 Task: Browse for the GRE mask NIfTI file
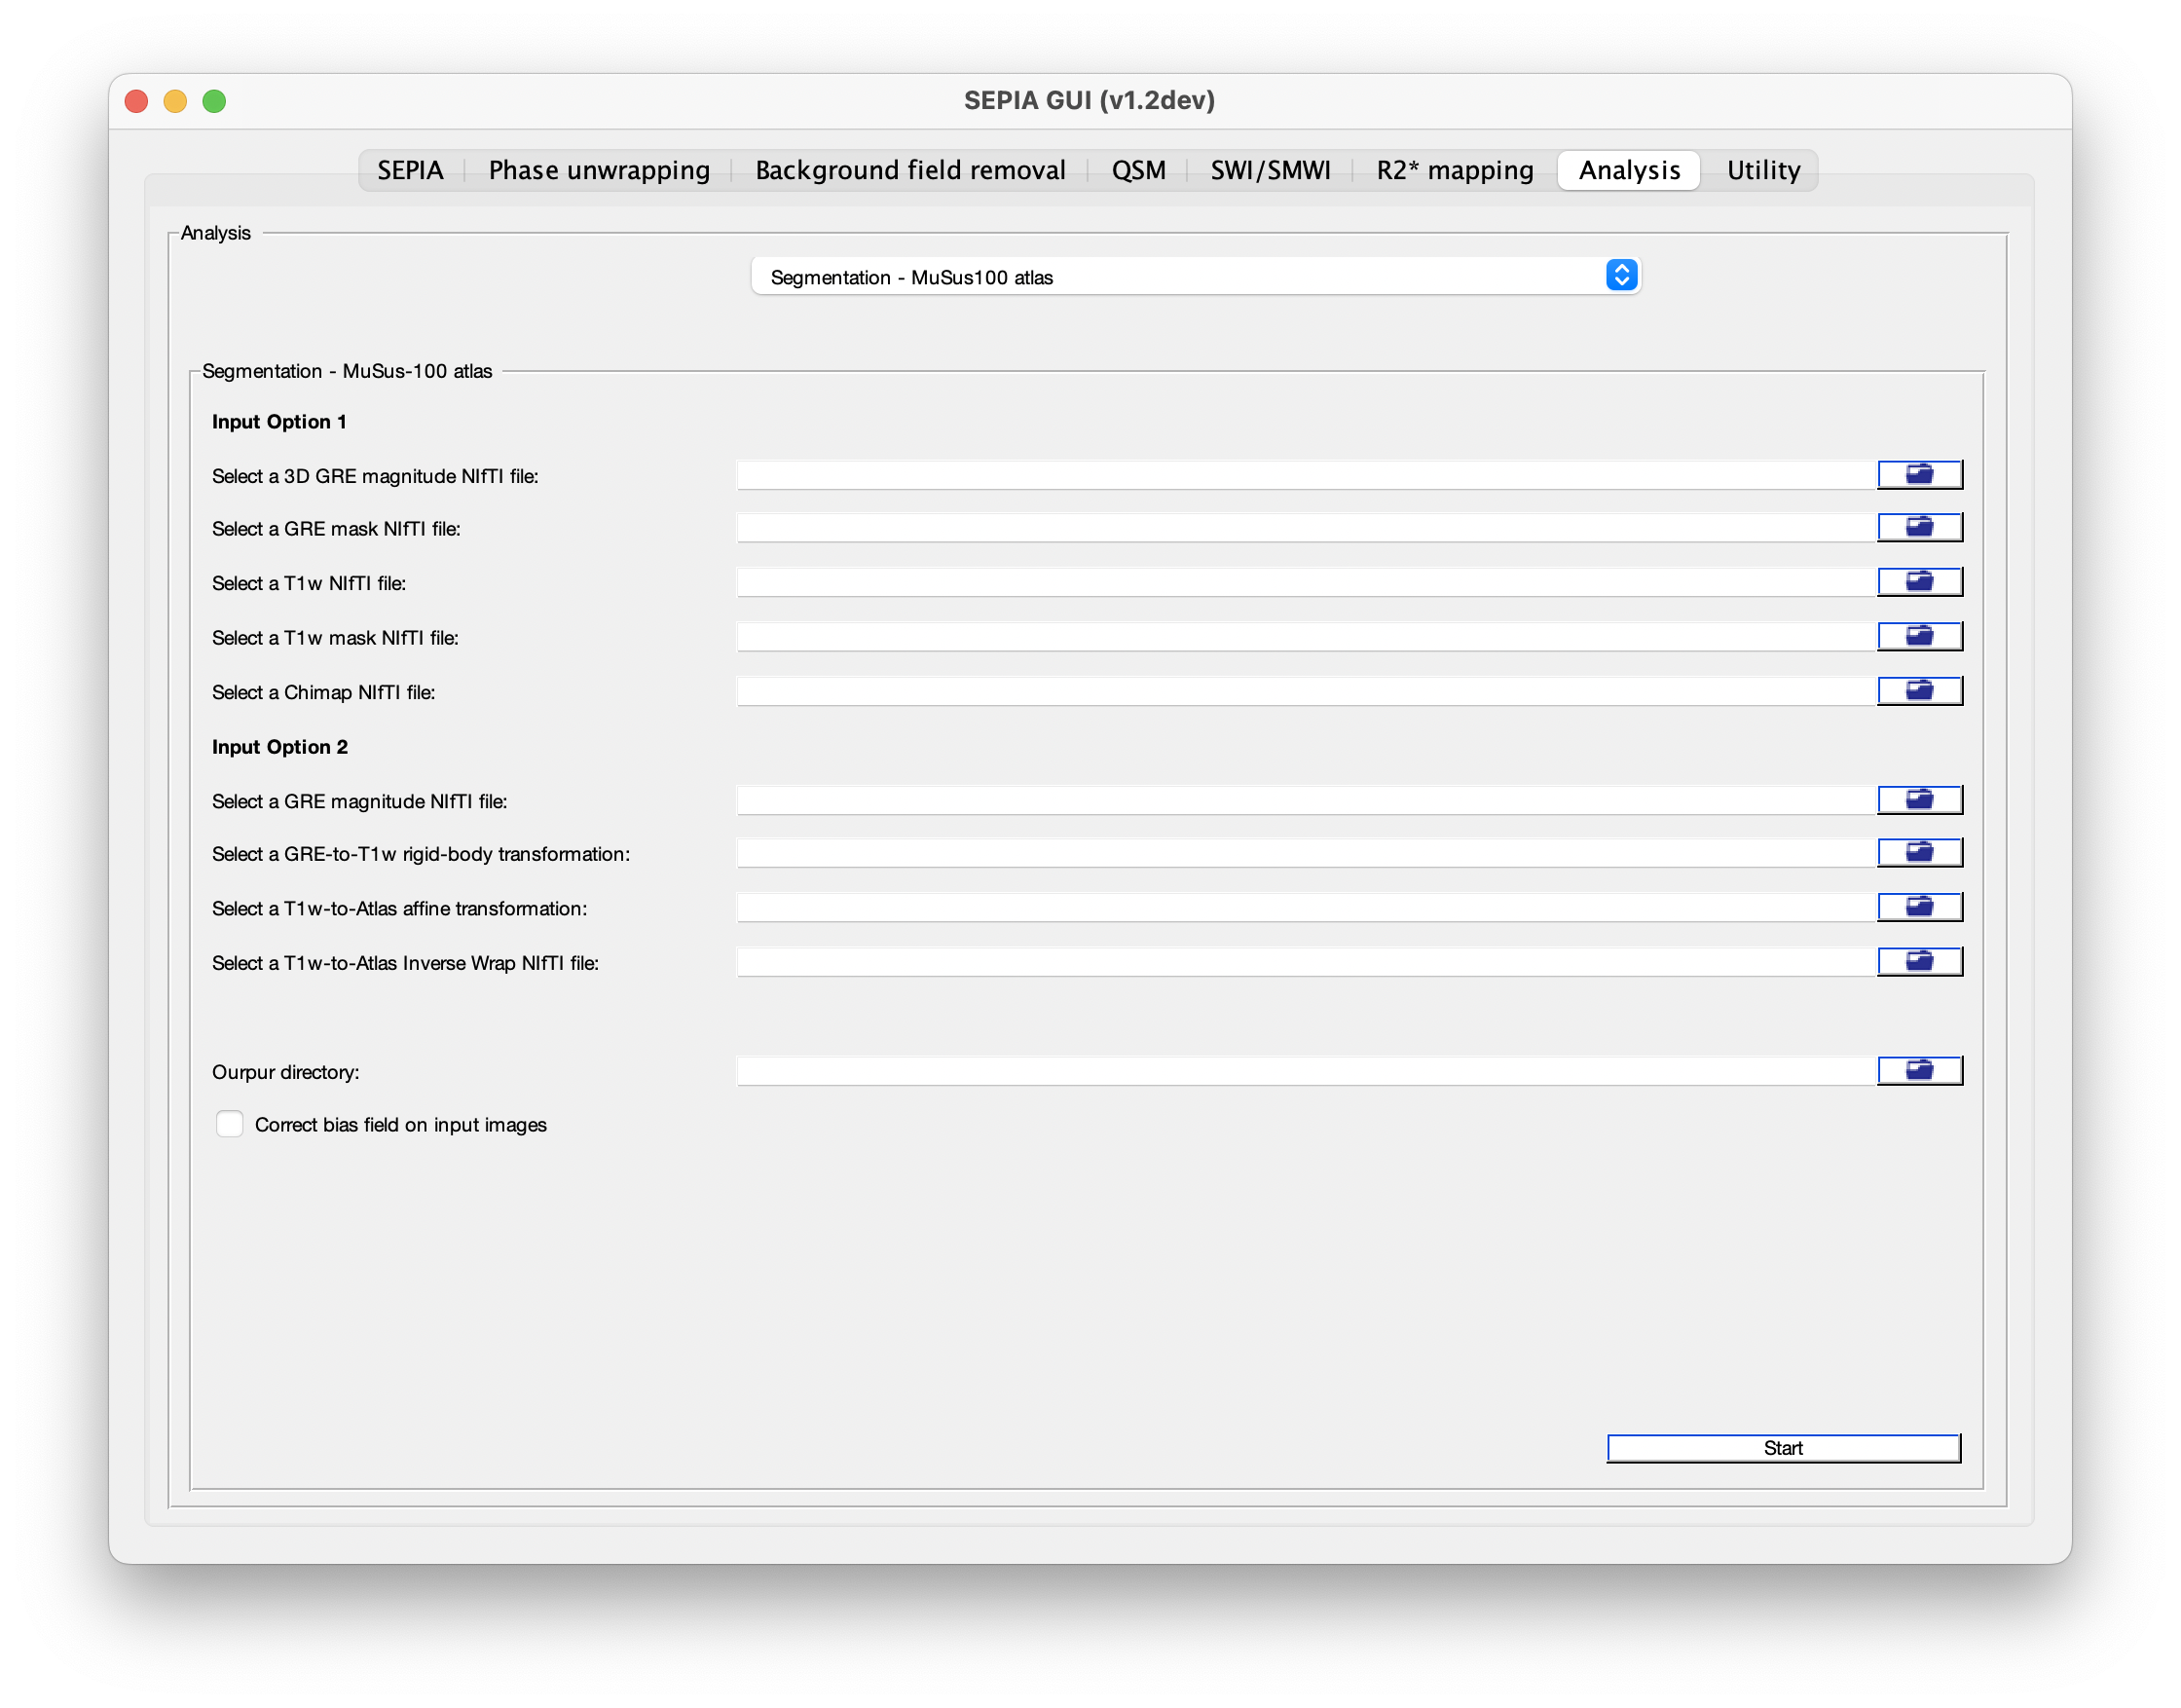point(1919,527)
